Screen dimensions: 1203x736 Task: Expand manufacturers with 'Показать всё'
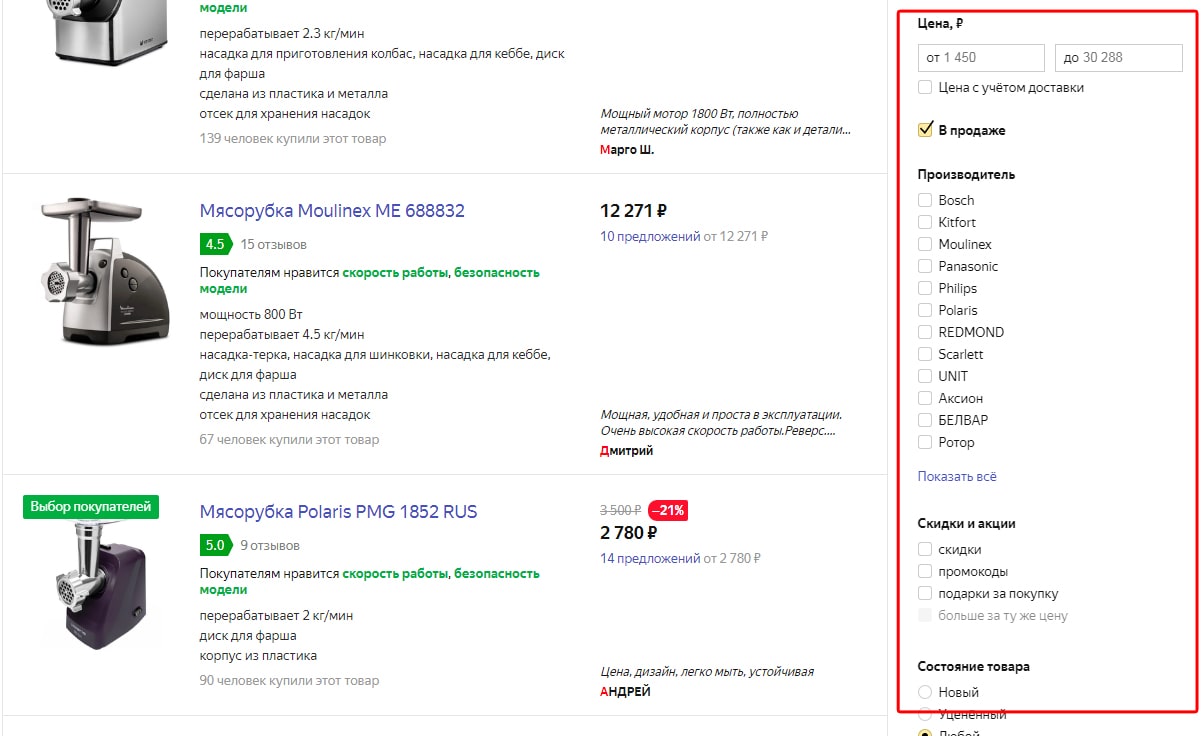click(x=957, y=477)
